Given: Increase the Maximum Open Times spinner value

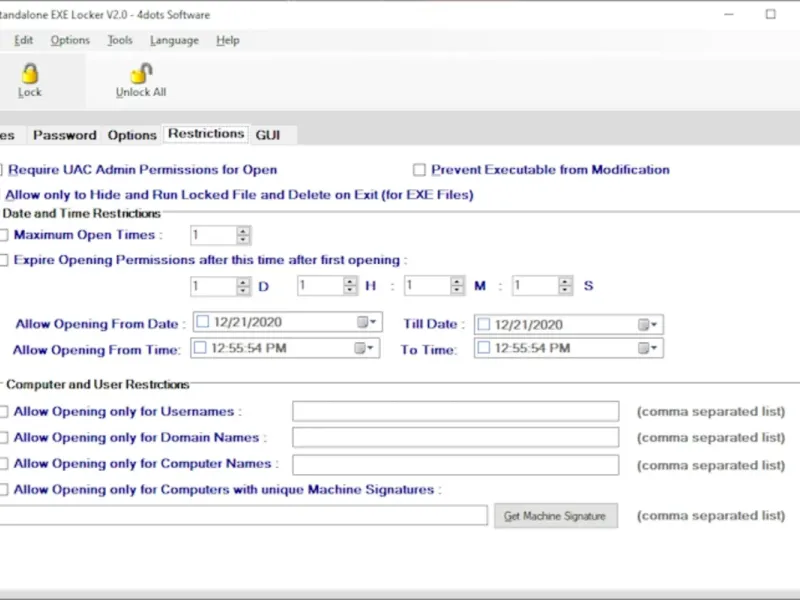Looking at the screenshot, I should point(243,231).
